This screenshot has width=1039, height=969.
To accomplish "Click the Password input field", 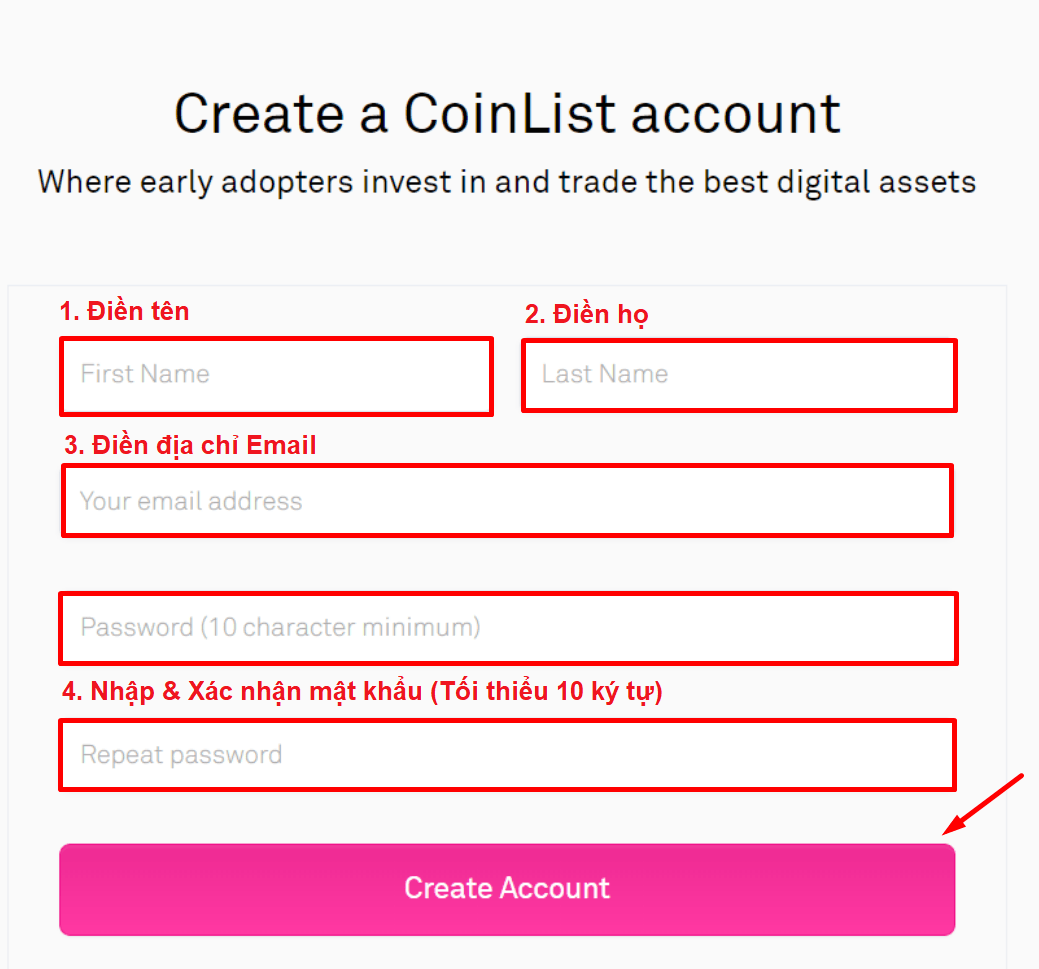I will (x=507, y=628).
